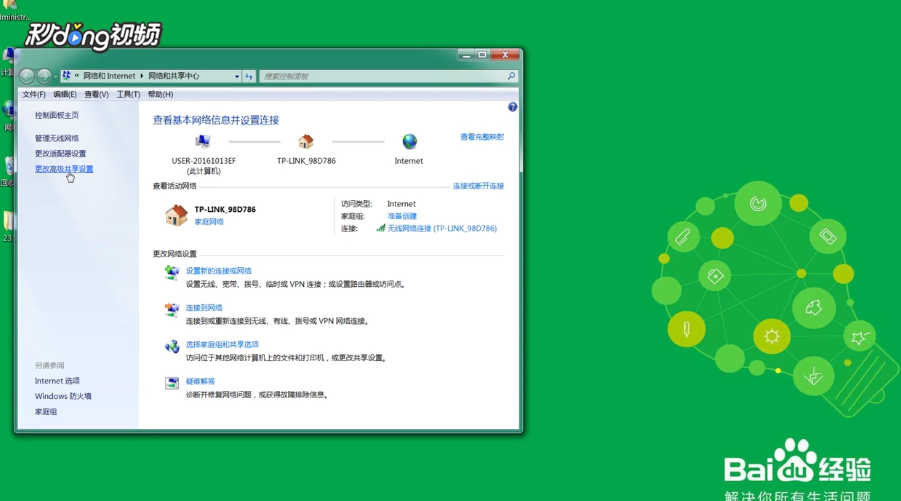
Task: Open 更改适配器设置 link
Action: click(x=60, y=154)
